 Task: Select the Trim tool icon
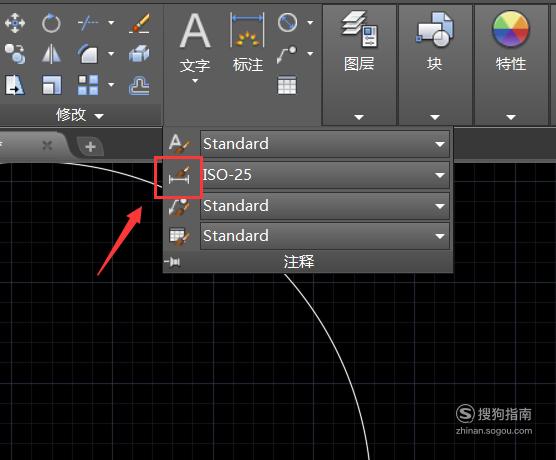88,23
